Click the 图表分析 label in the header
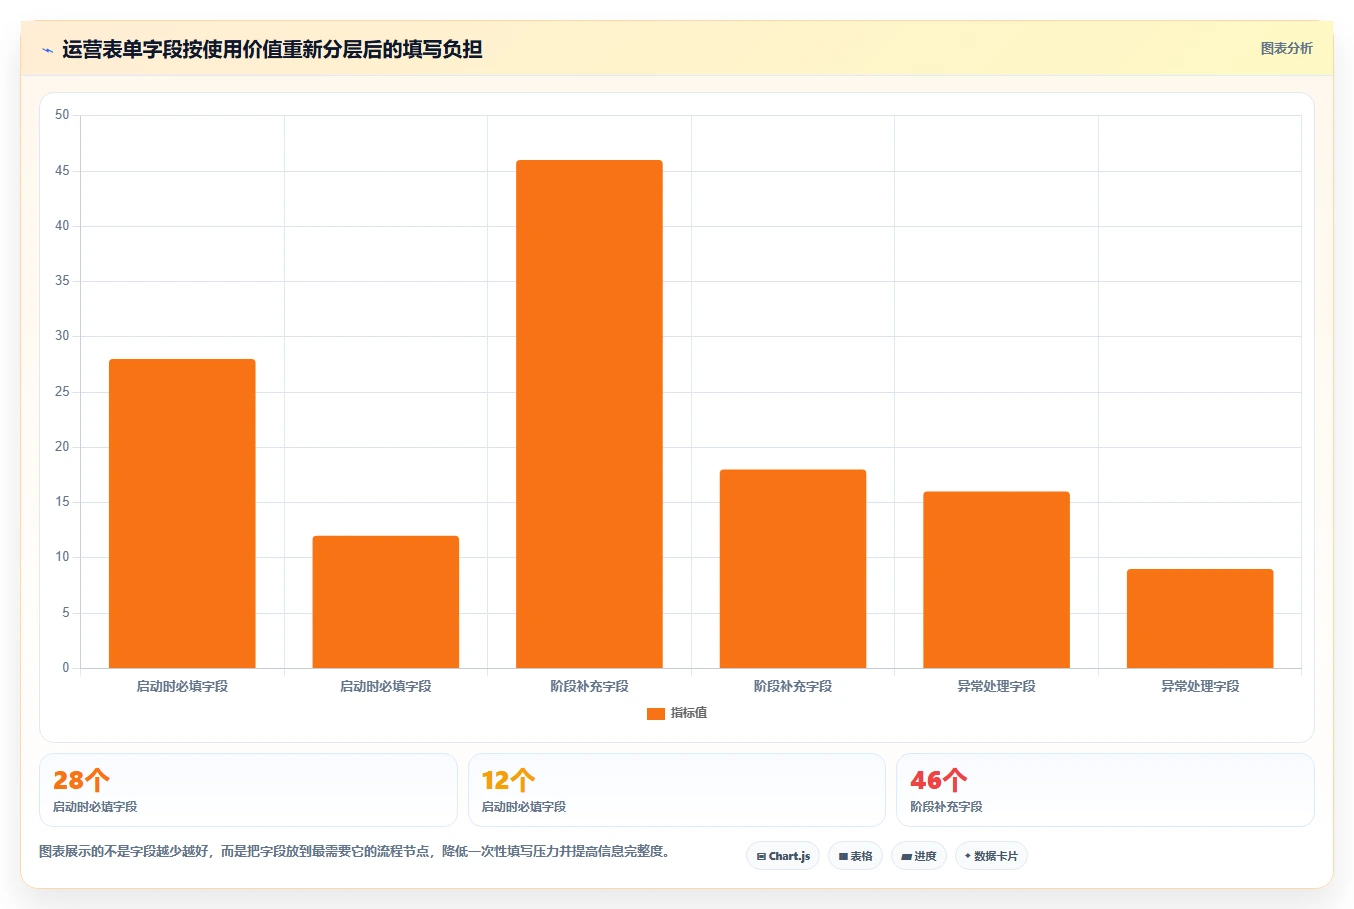Image resolution: width=1354 pixels, height=909 pixels. (1286, 48)
